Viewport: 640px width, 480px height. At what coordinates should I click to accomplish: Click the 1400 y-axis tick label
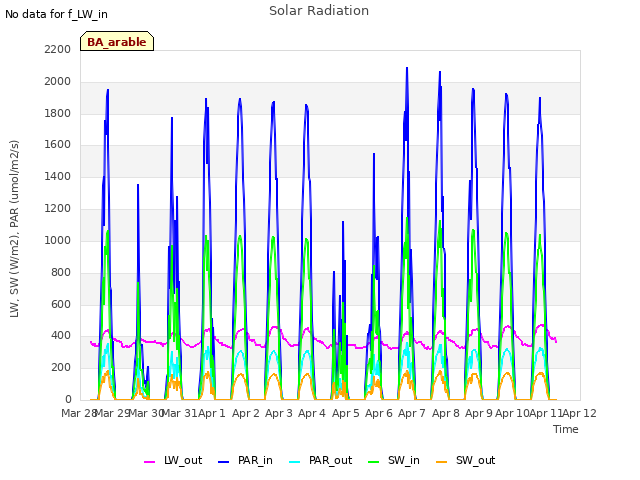click(x=58, y=176)
